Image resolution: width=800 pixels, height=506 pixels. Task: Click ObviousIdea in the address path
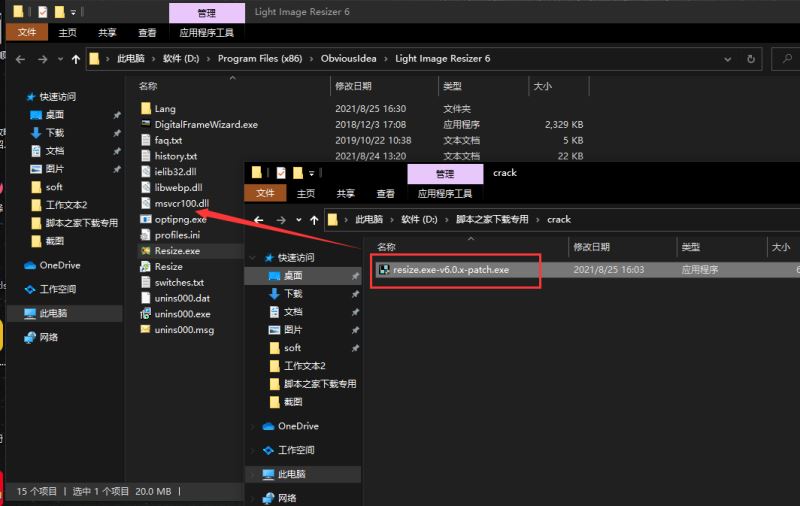[x=348, y=59]
